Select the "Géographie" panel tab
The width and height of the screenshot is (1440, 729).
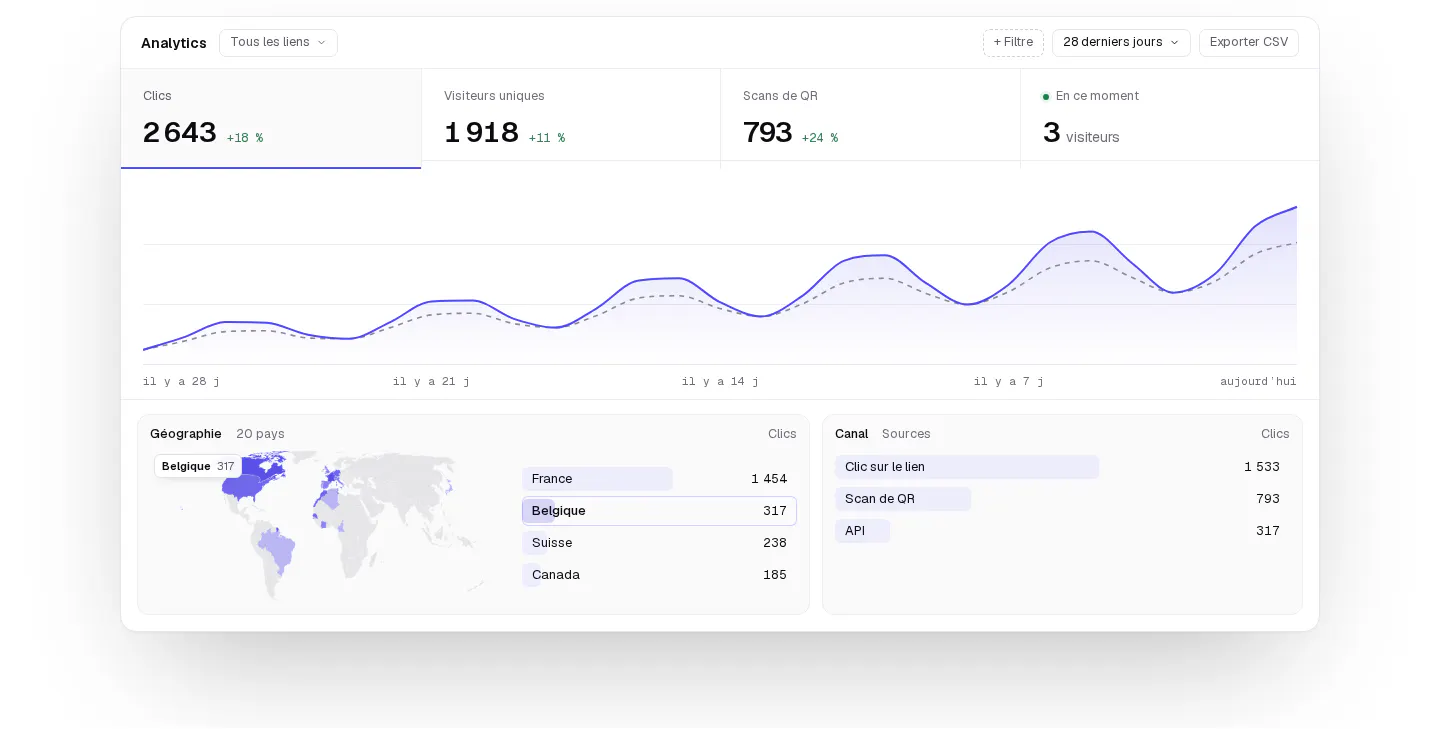click(x=186, y=434)
